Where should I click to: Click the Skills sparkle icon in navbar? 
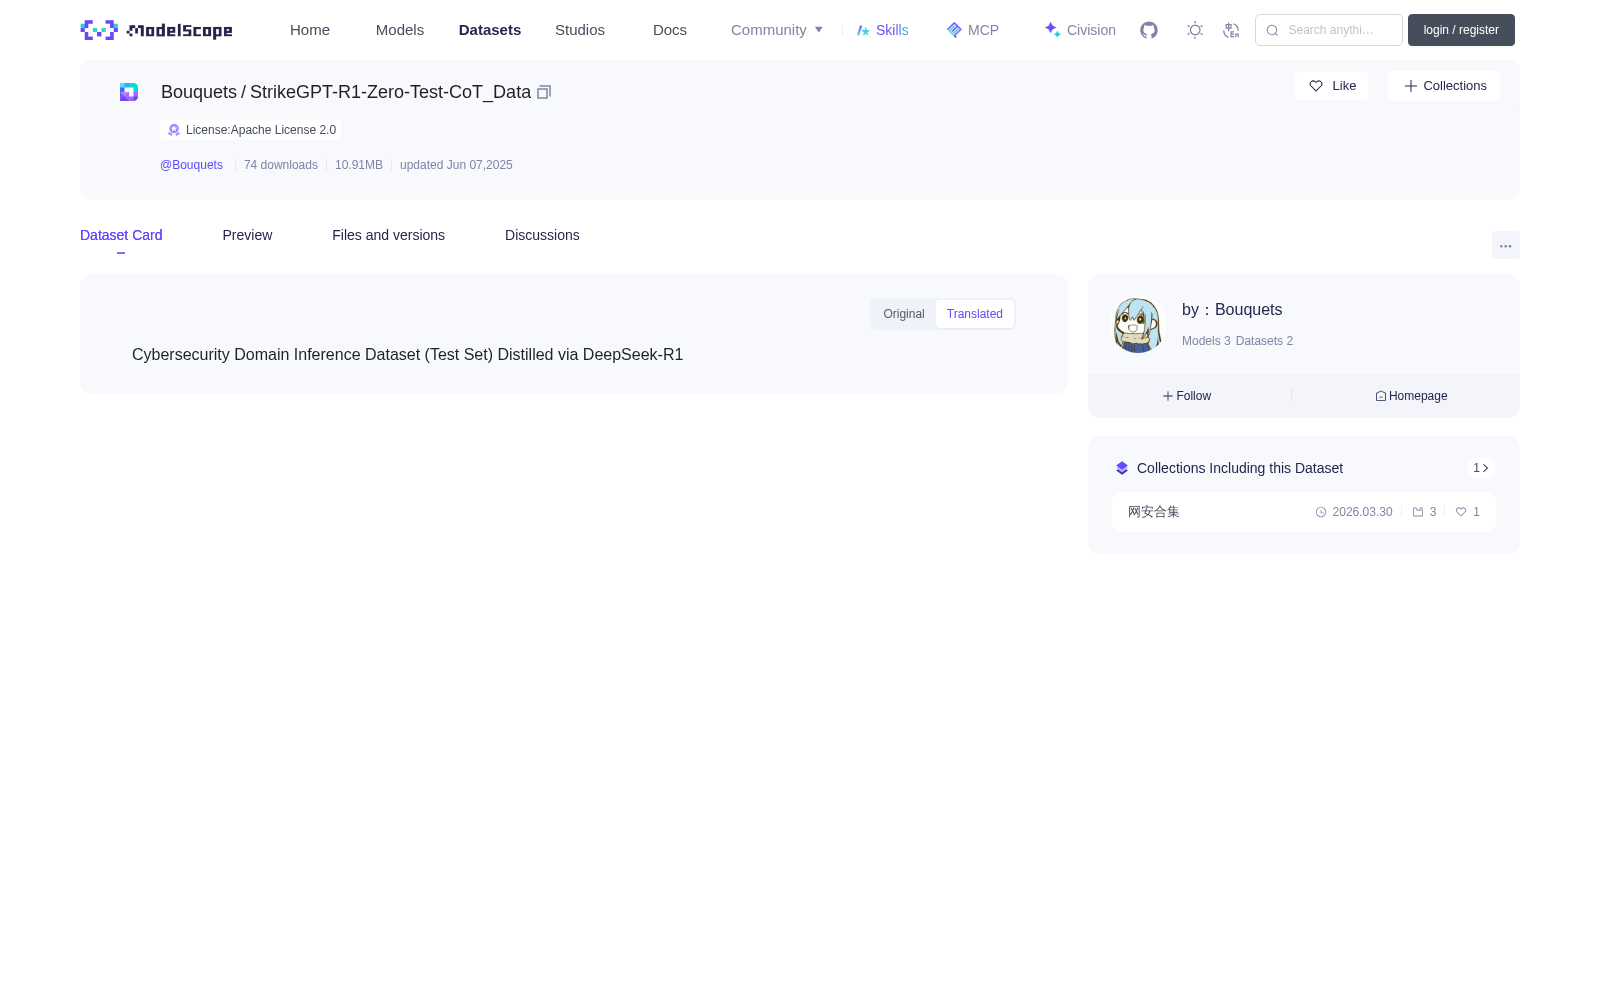[863, 30]
